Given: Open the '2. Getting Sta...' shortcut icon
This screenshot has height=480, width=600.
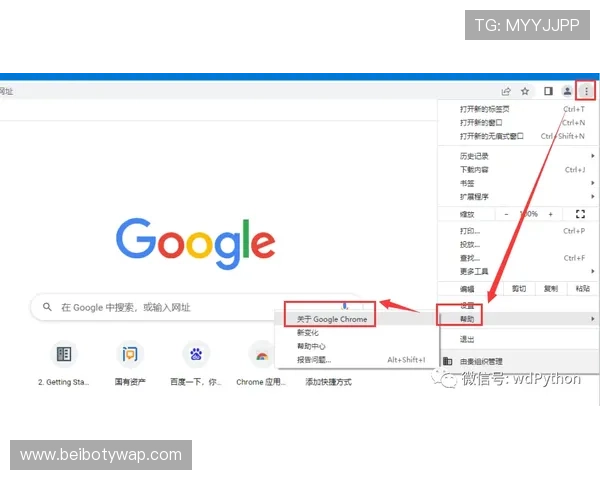Looking at the screenshot, I should 64,354.
